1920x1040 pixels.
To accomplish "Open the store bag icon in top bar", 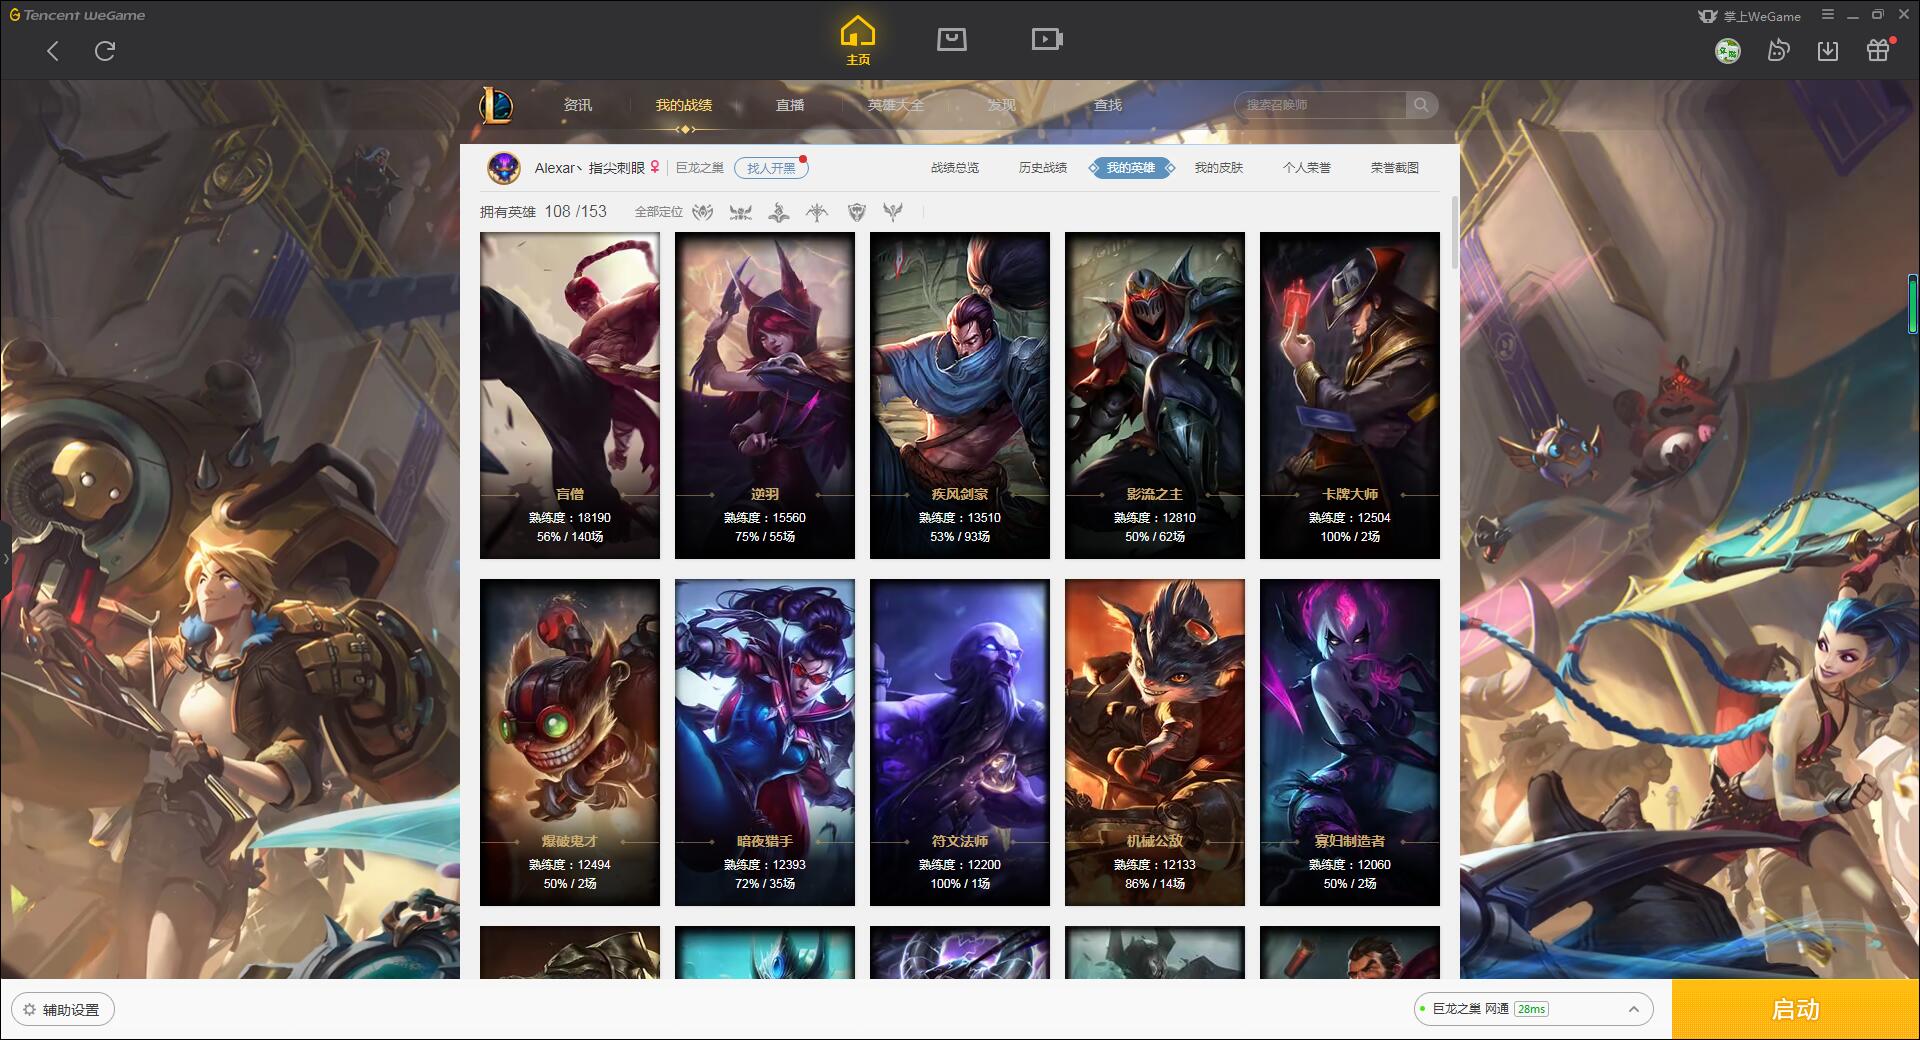I will [952, 39].
